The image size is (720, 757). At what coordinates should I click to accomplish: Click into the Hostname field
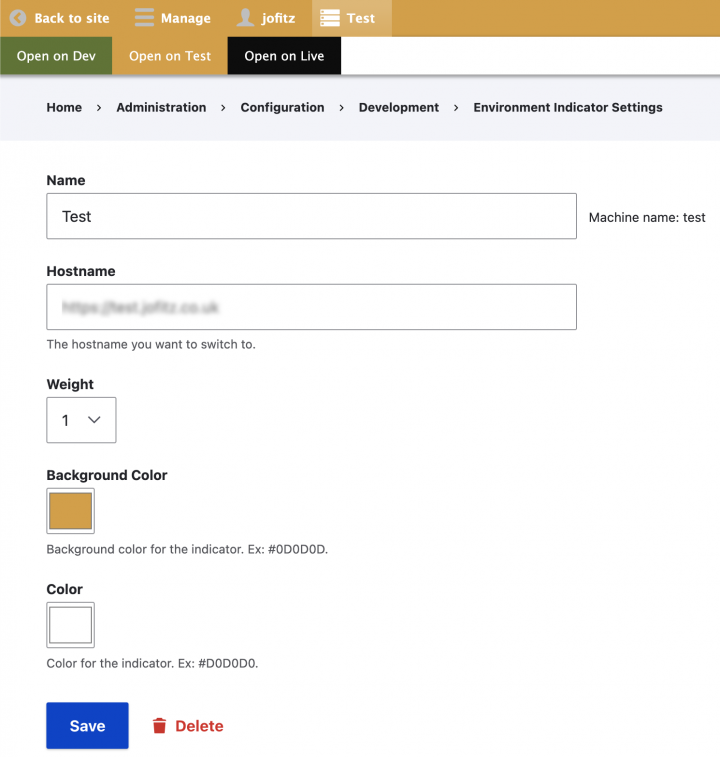[311, 307]
